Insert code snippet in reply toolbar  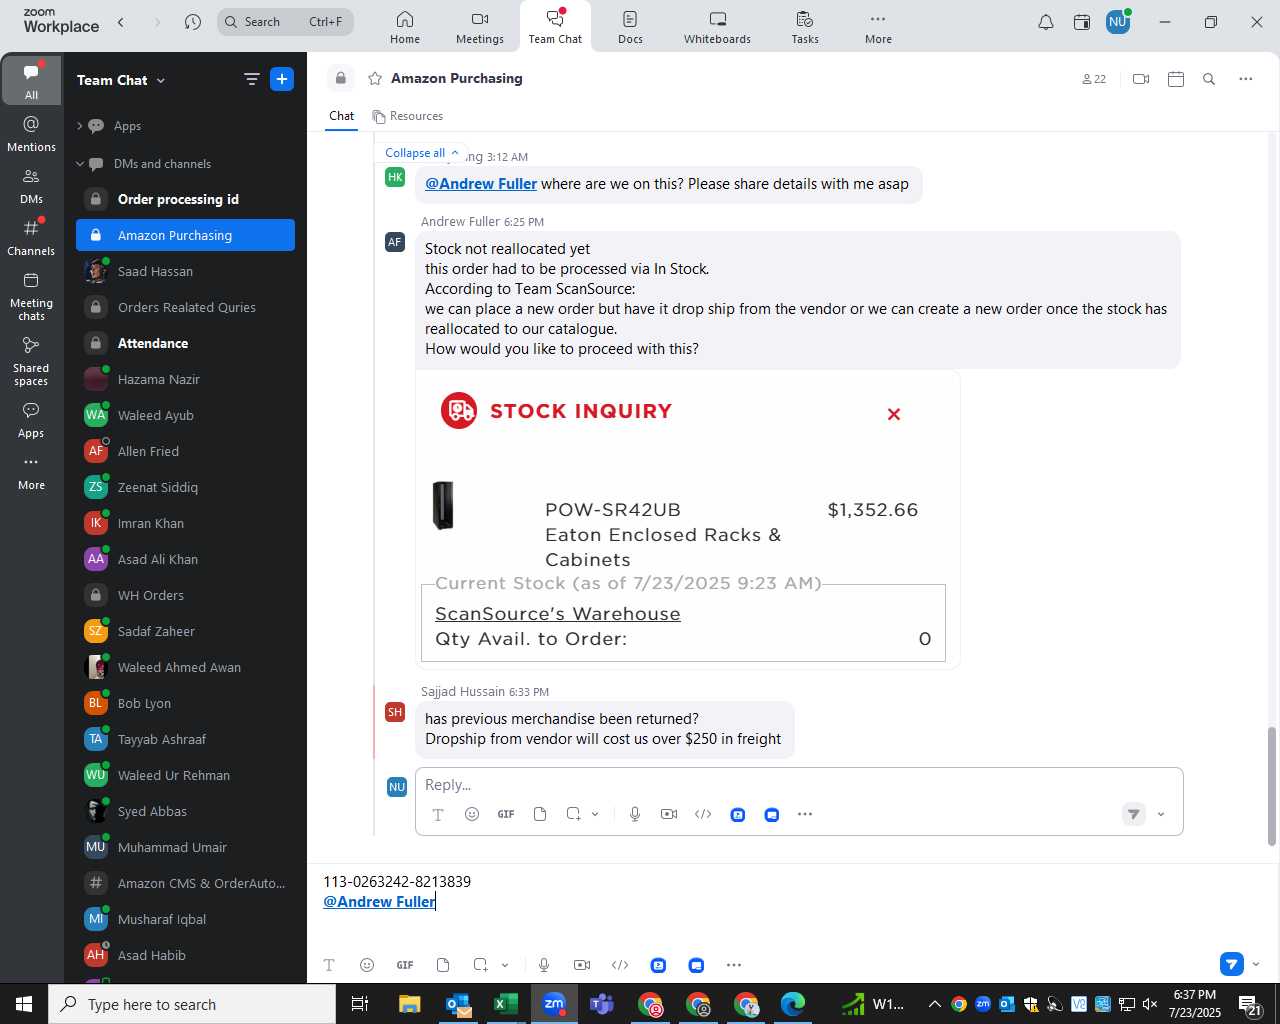[703, 814]
